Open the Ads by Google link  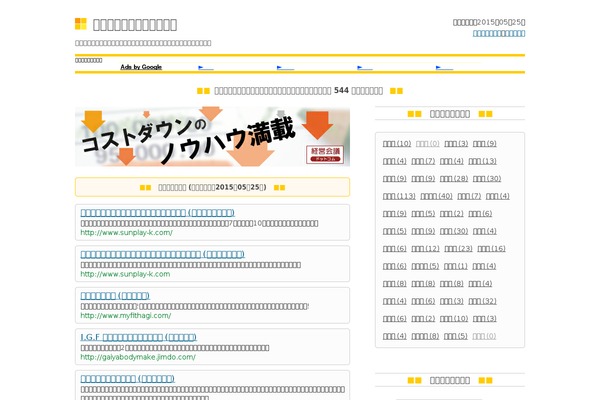[141, 67]
